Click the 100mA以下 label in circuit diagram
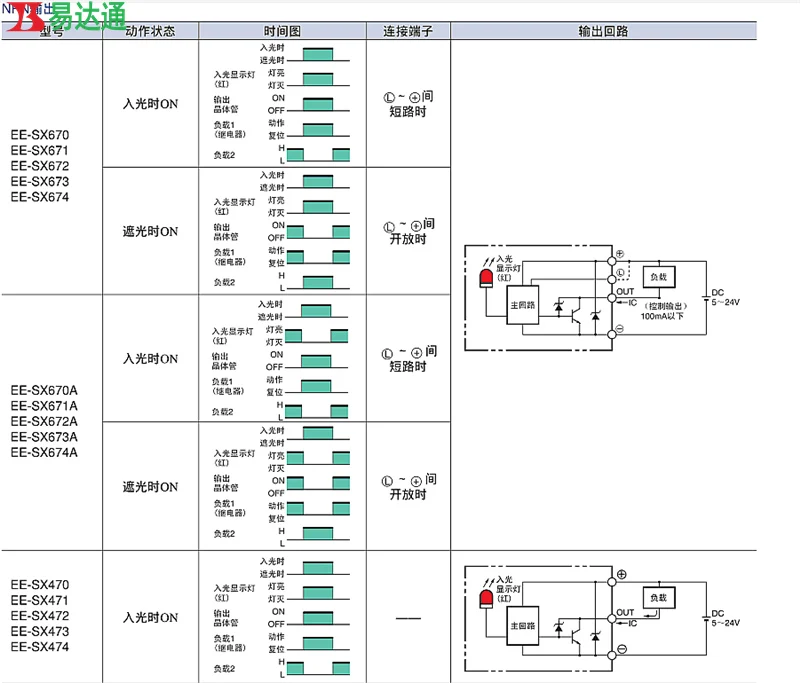Viewport: 800px width, 683px height. click(x=662, y=316)
